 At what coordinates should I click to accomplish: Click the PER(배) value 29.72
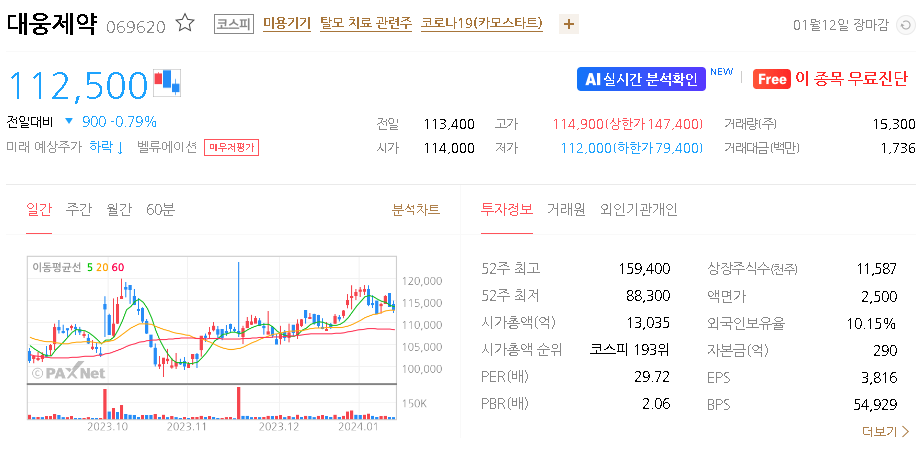[652, 377]
